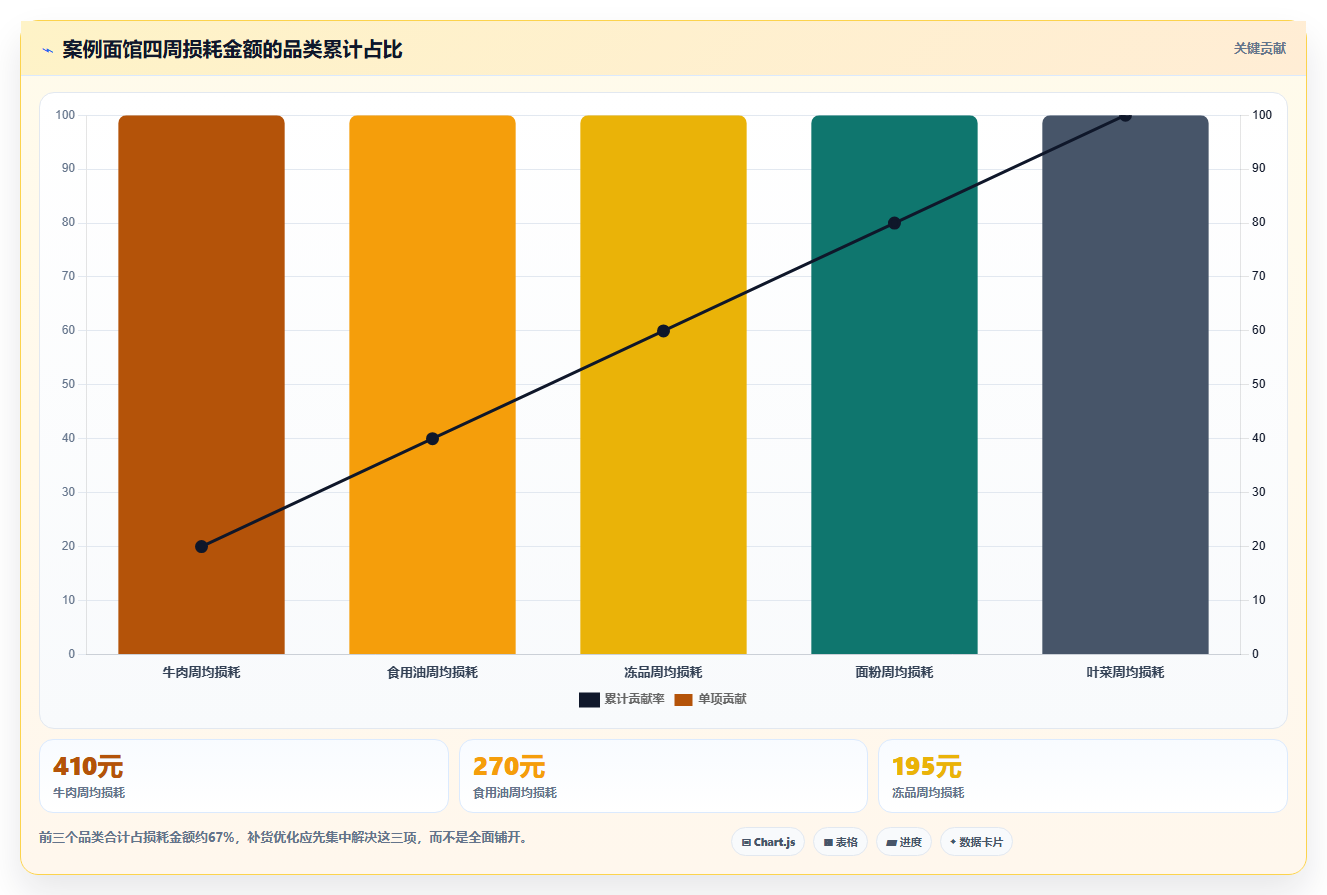Click the 关键贡献 label in header
Image resolution: width=1327 pixels, height=895 pixels.
click(1259, 48)
